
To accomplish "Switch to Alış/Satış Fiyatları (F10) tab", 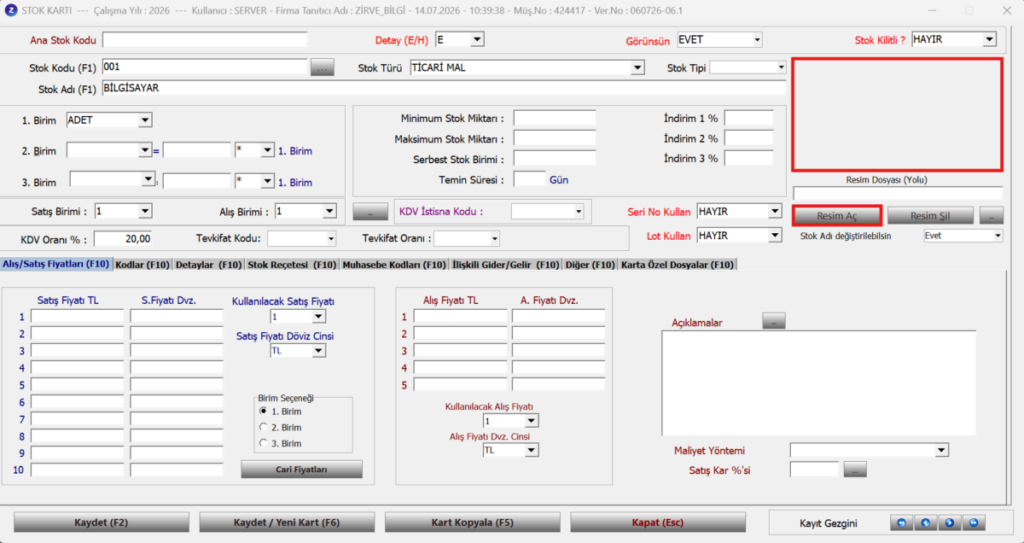I will (x=56, y=264).
